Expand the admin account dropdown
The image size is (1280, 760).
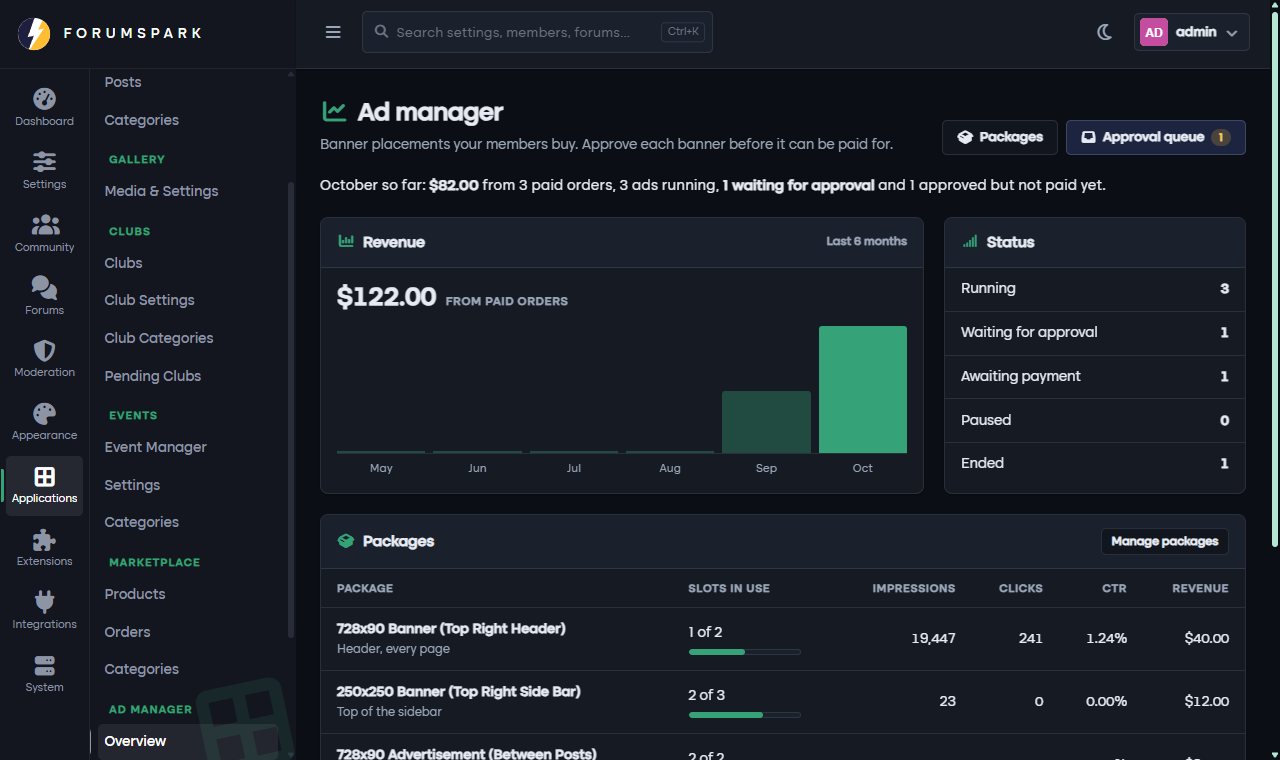pyautogui.click(x=1192, y=32)
